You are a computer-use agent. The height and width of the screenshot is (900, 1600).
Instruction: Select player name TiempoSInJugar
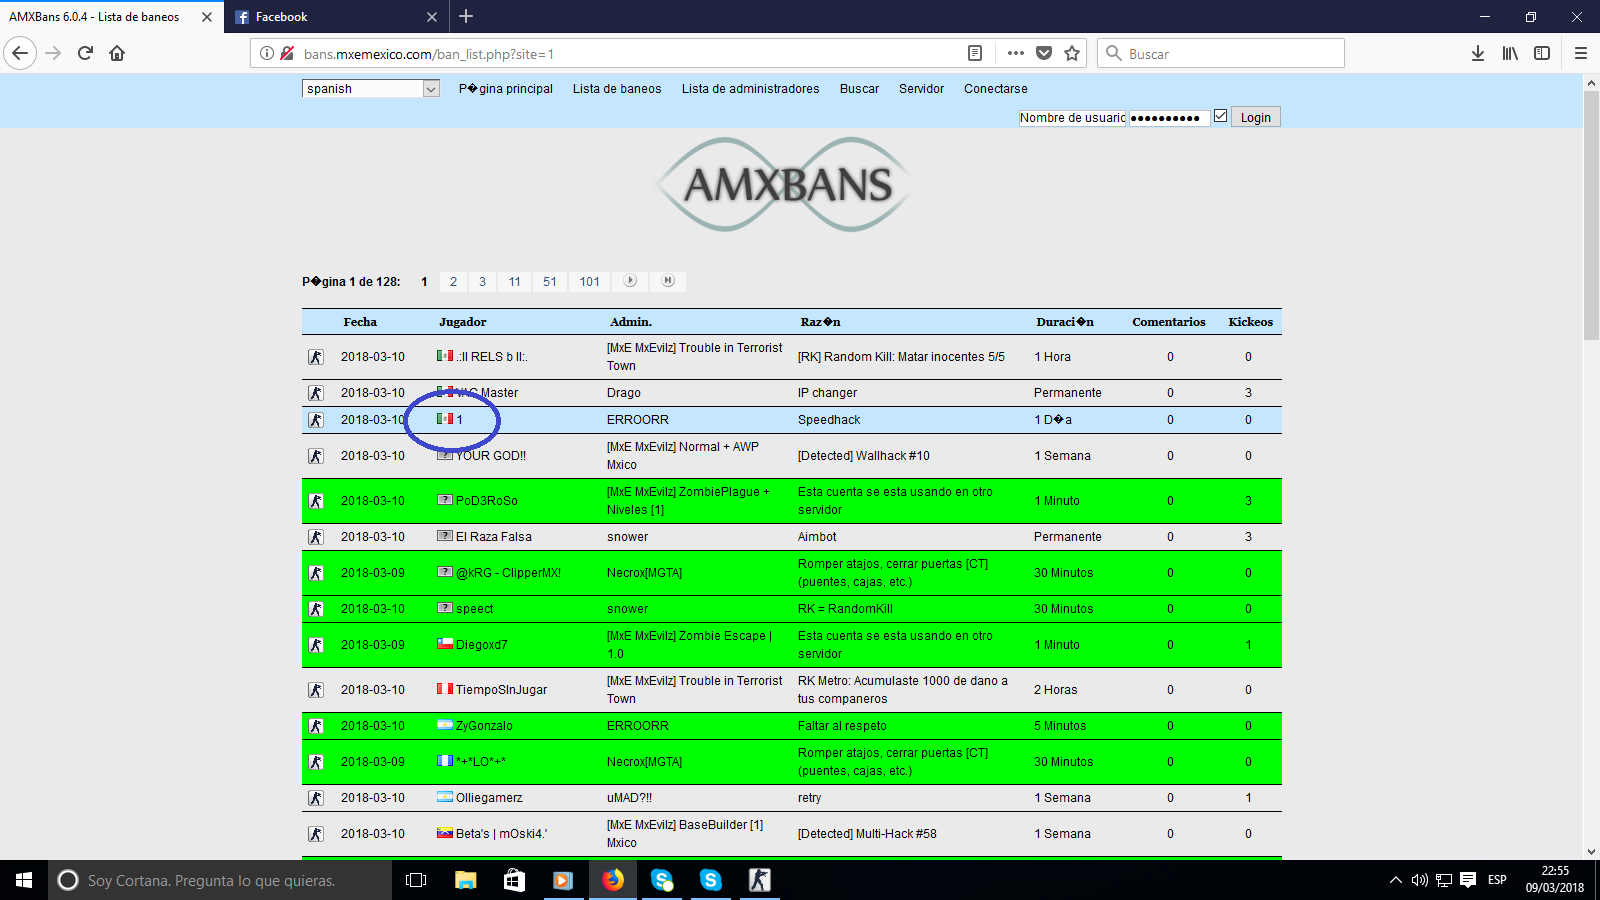click(501, 690)
